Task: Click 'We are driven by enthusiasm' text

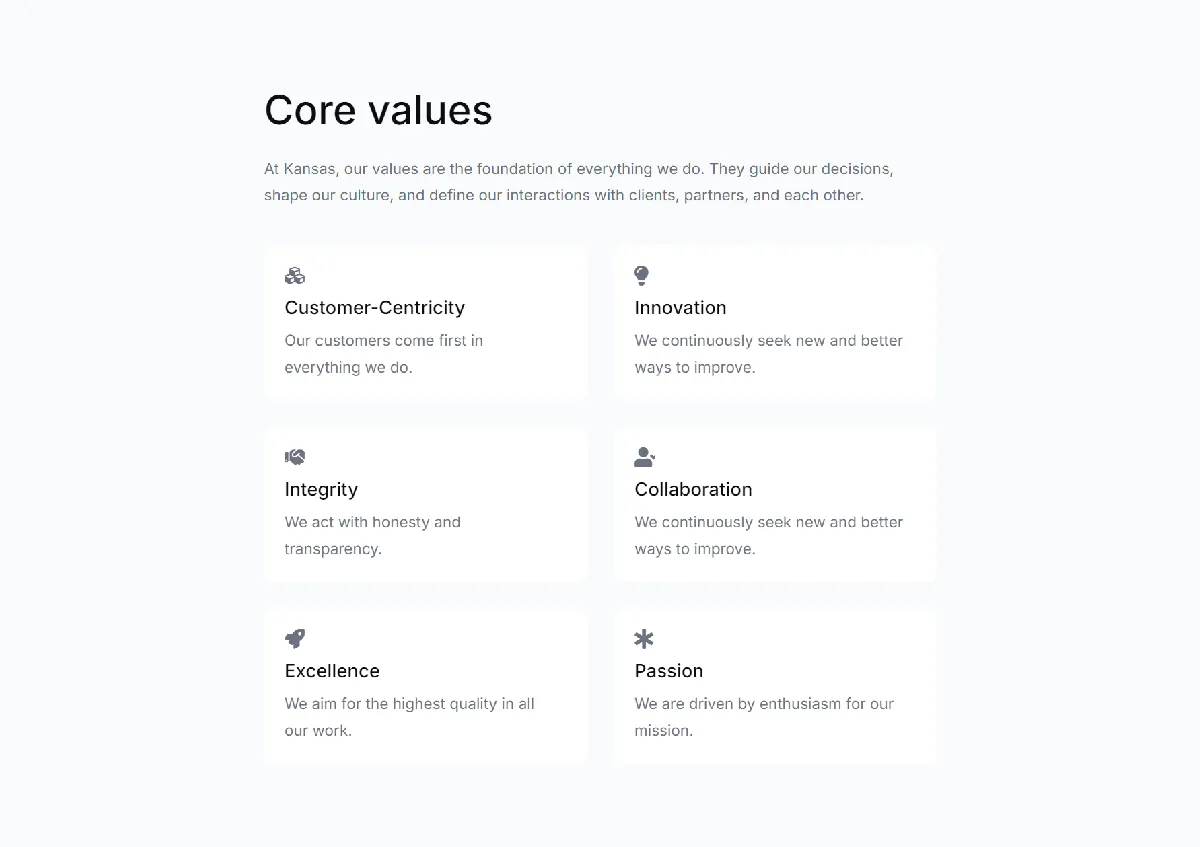Action: click(765, 717)
